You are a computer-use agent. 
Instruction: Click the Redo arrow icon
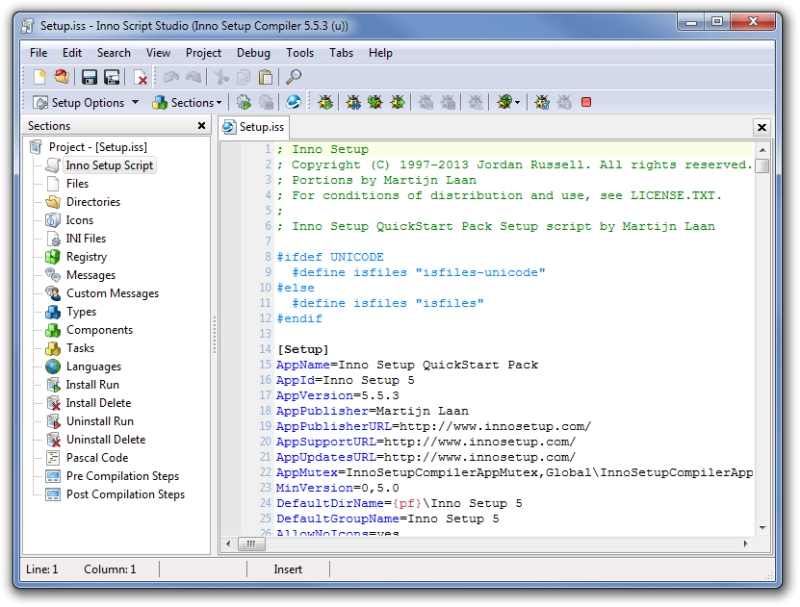193,77
